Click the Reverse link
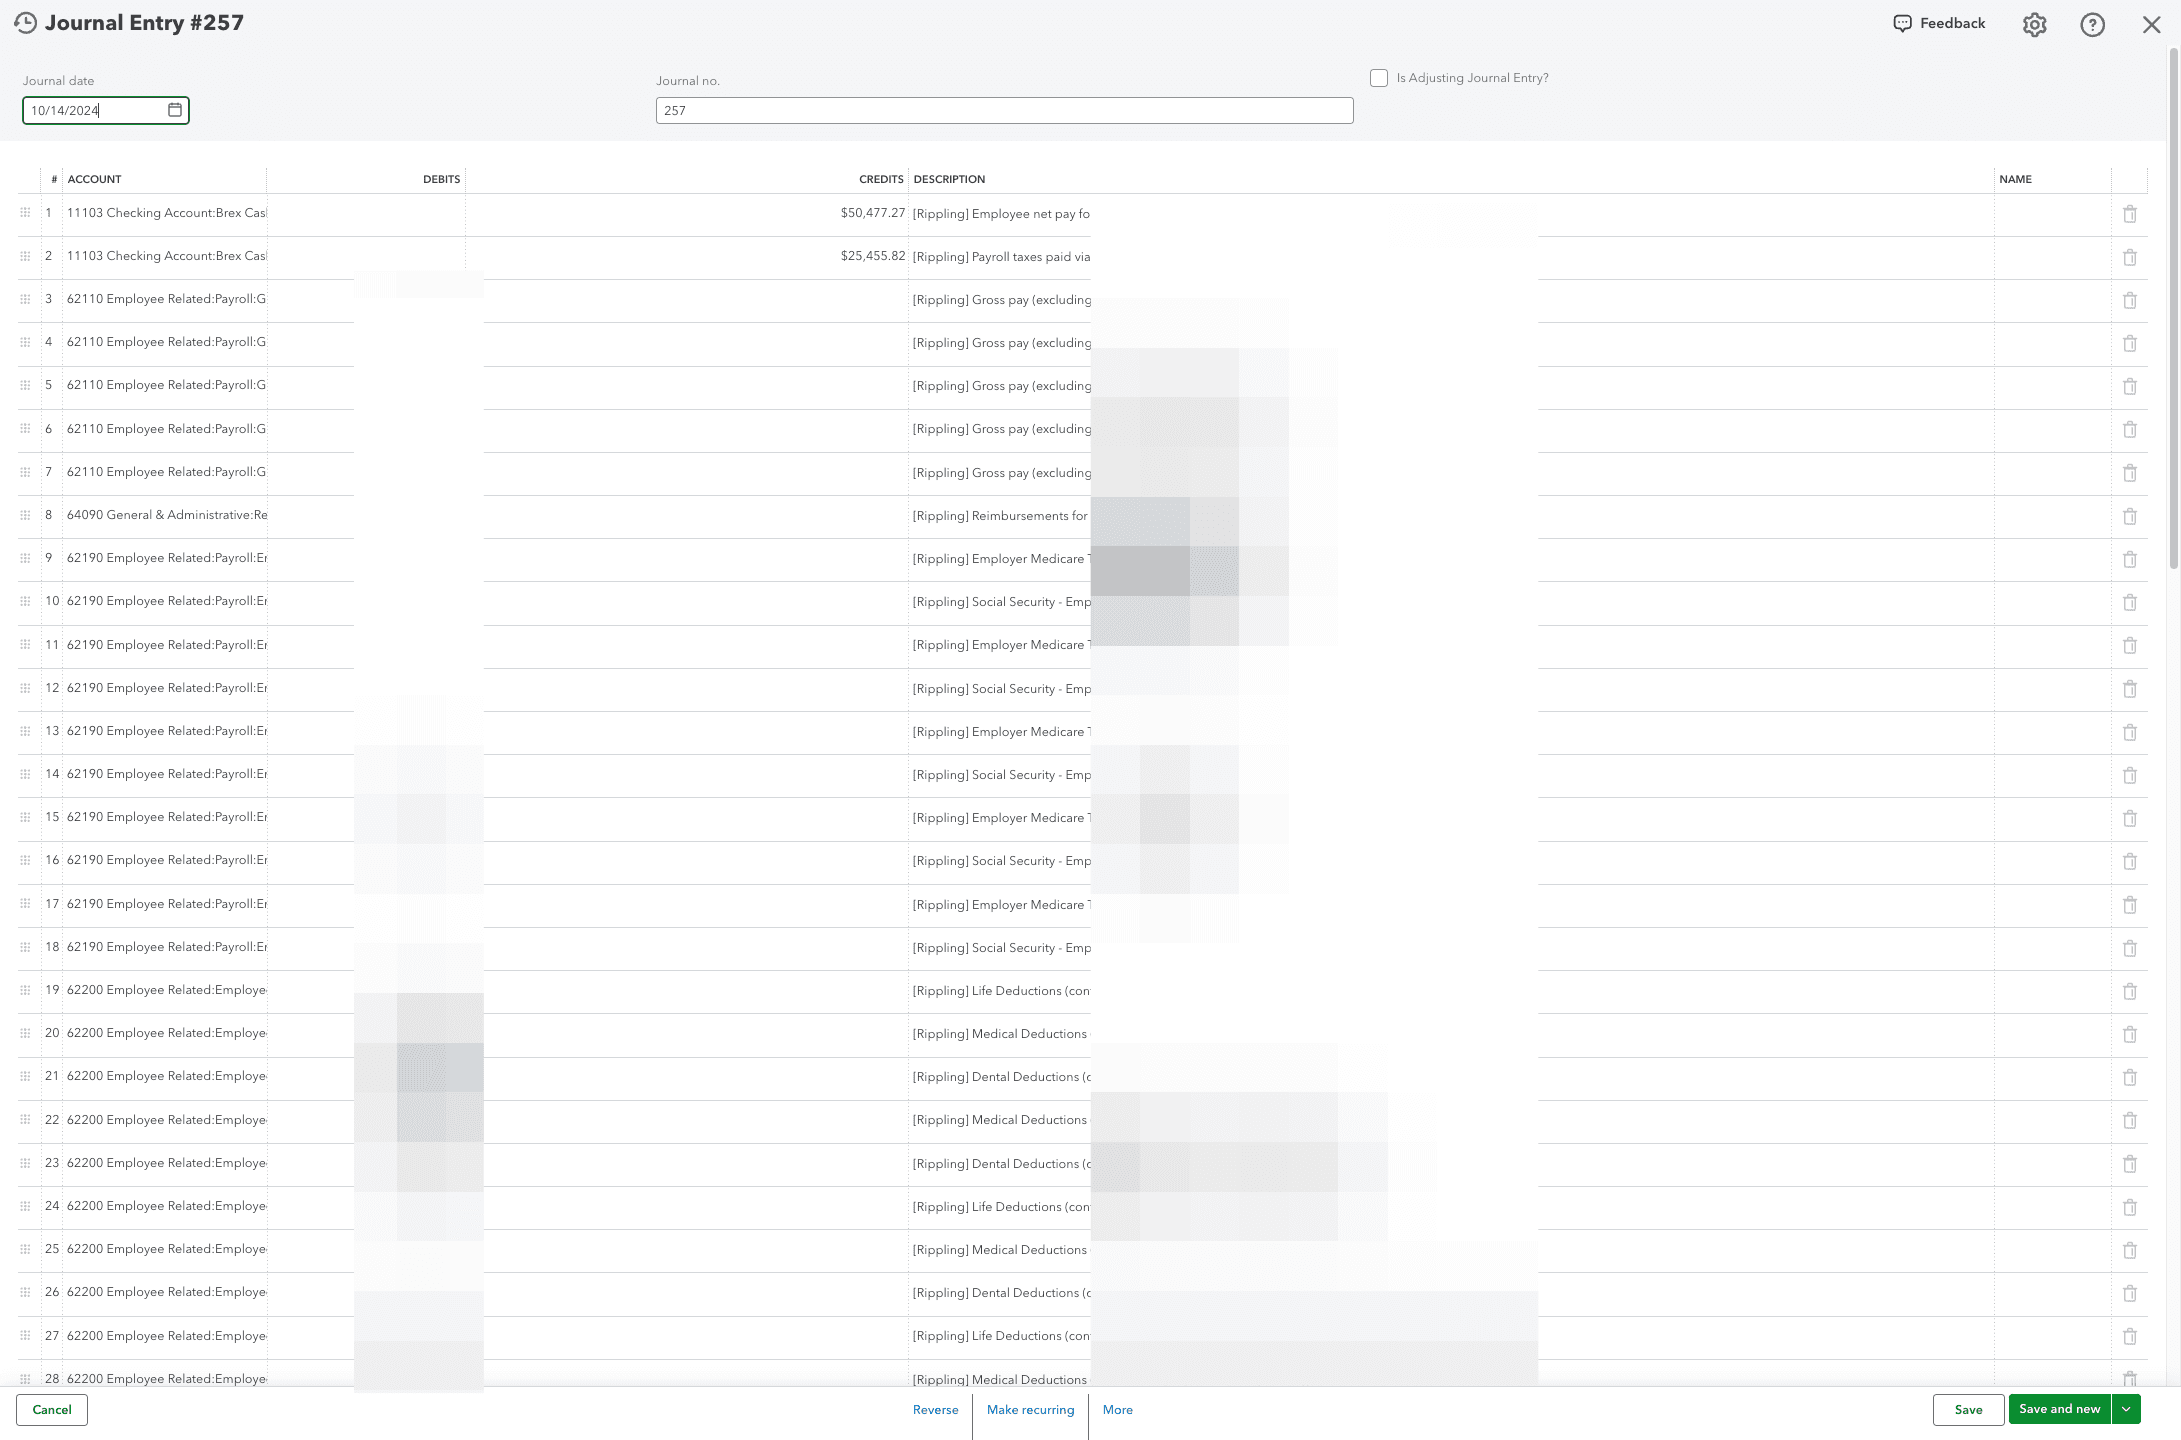Image resolution: width=2181 pixels, height=1440 pixels. pos(935,1409)
